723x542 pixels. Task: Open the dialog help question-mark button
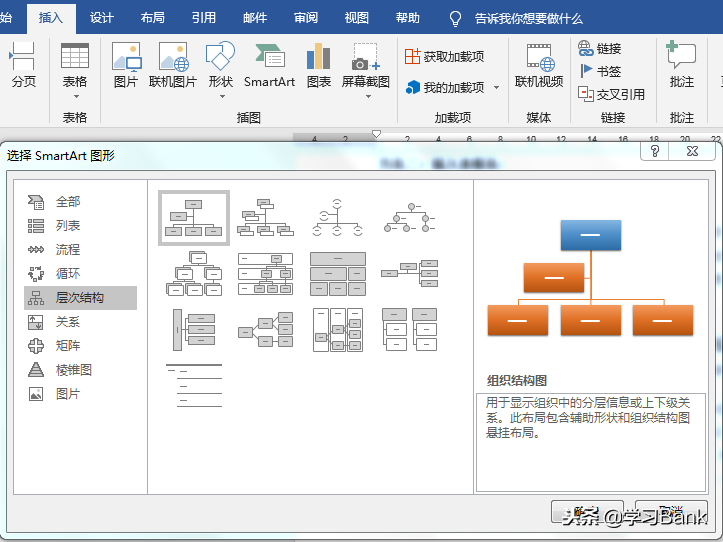coord(654,151)
